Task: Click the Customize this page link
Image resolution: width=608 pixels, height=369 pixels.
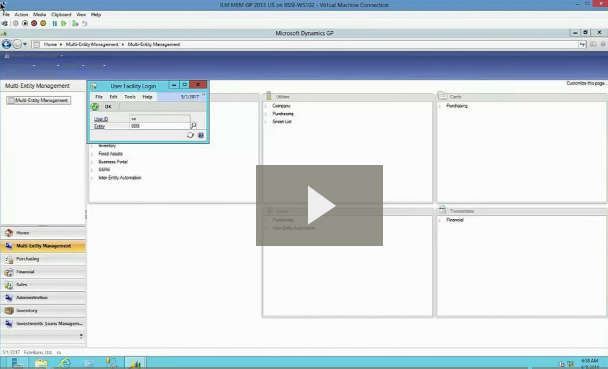Action: (586, 83)
